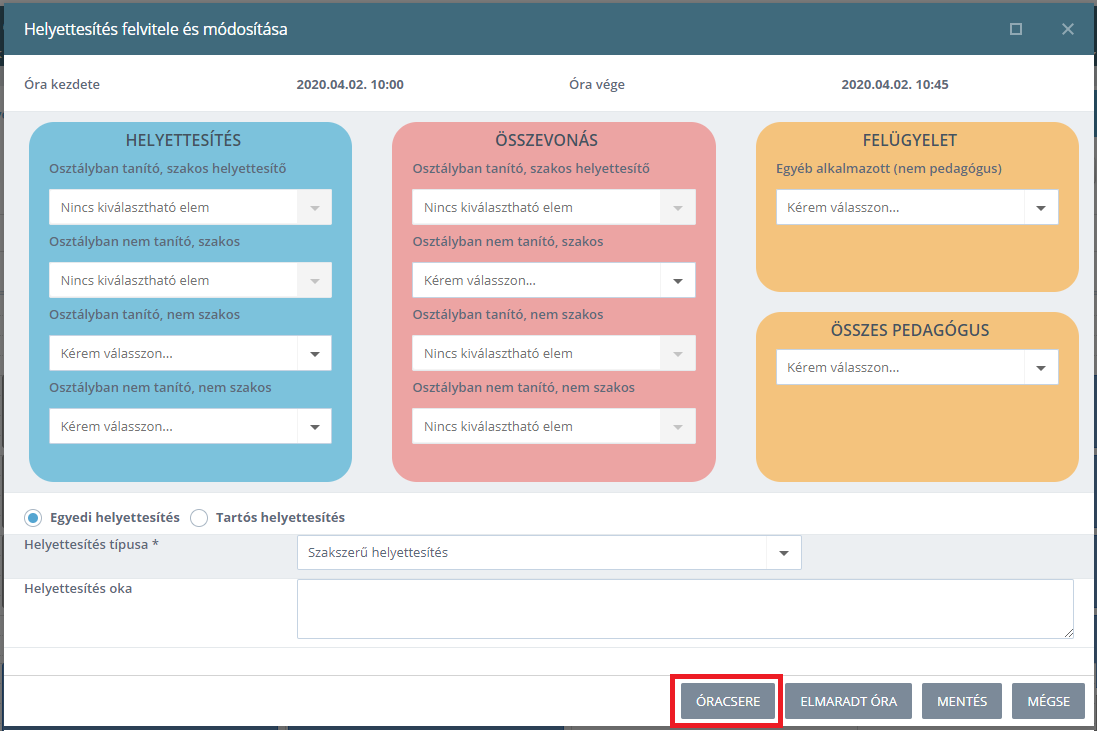The image size is (1097, 731).
Task: Open Felügyelet 'Egyéb alkalmazott' dropdown
Action: click(916, 207)
